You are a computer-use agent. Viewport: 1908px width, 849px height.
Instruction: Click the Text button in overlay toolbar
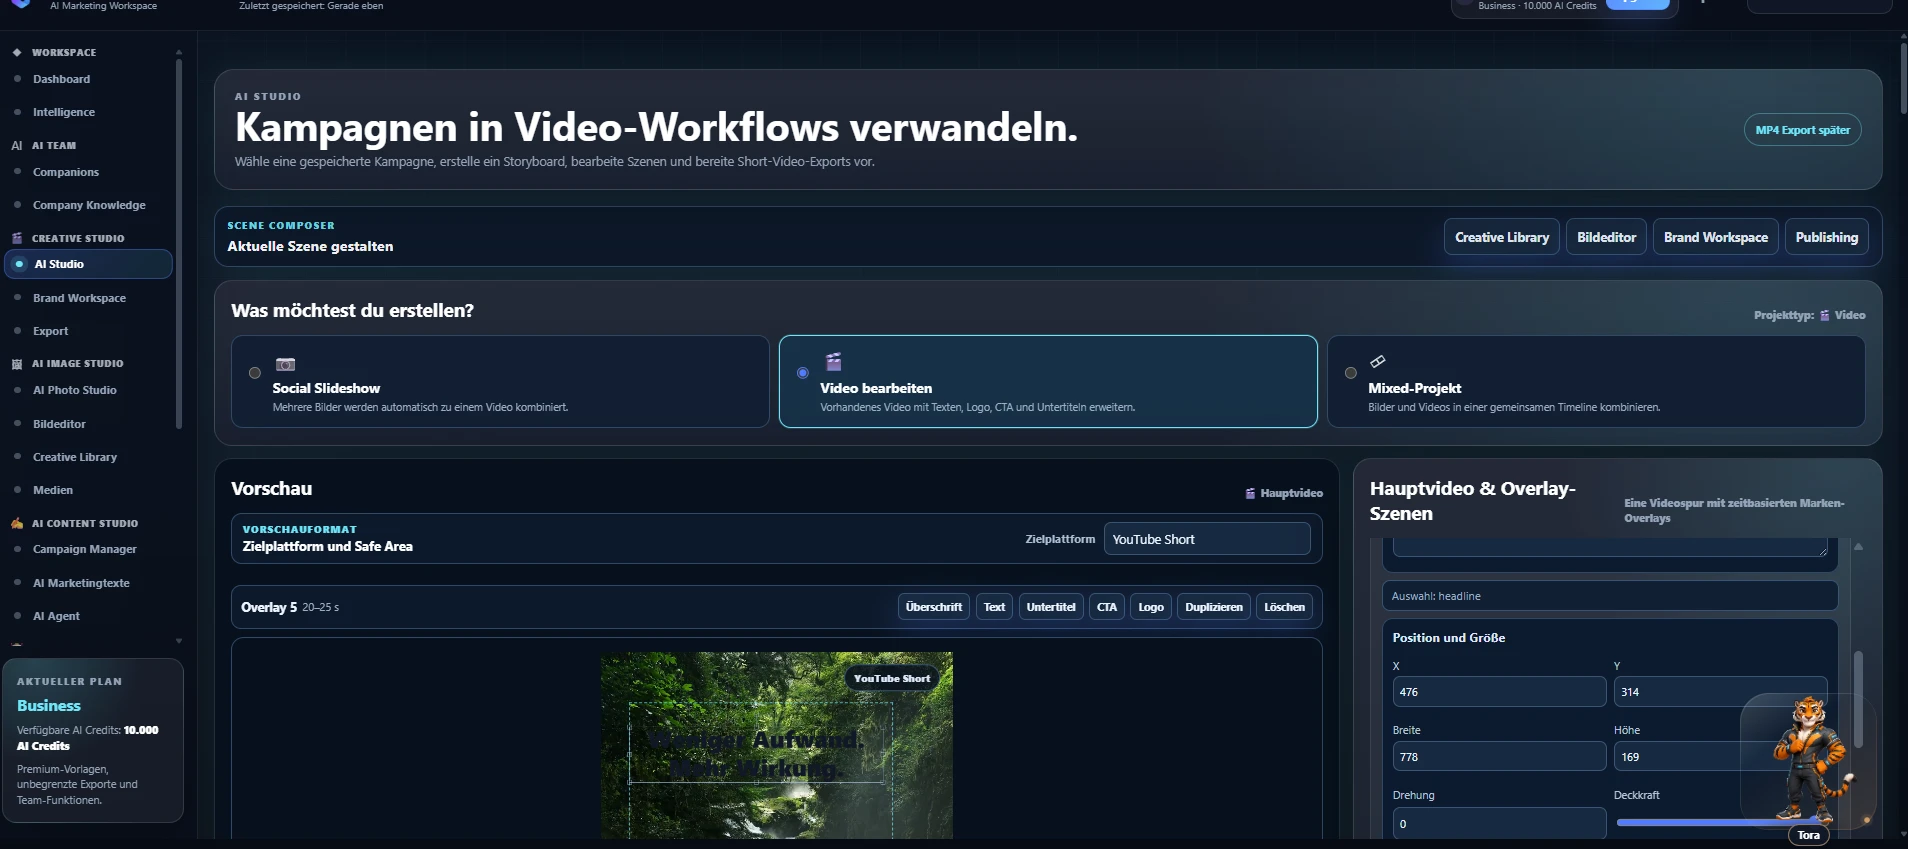[994, 607]
